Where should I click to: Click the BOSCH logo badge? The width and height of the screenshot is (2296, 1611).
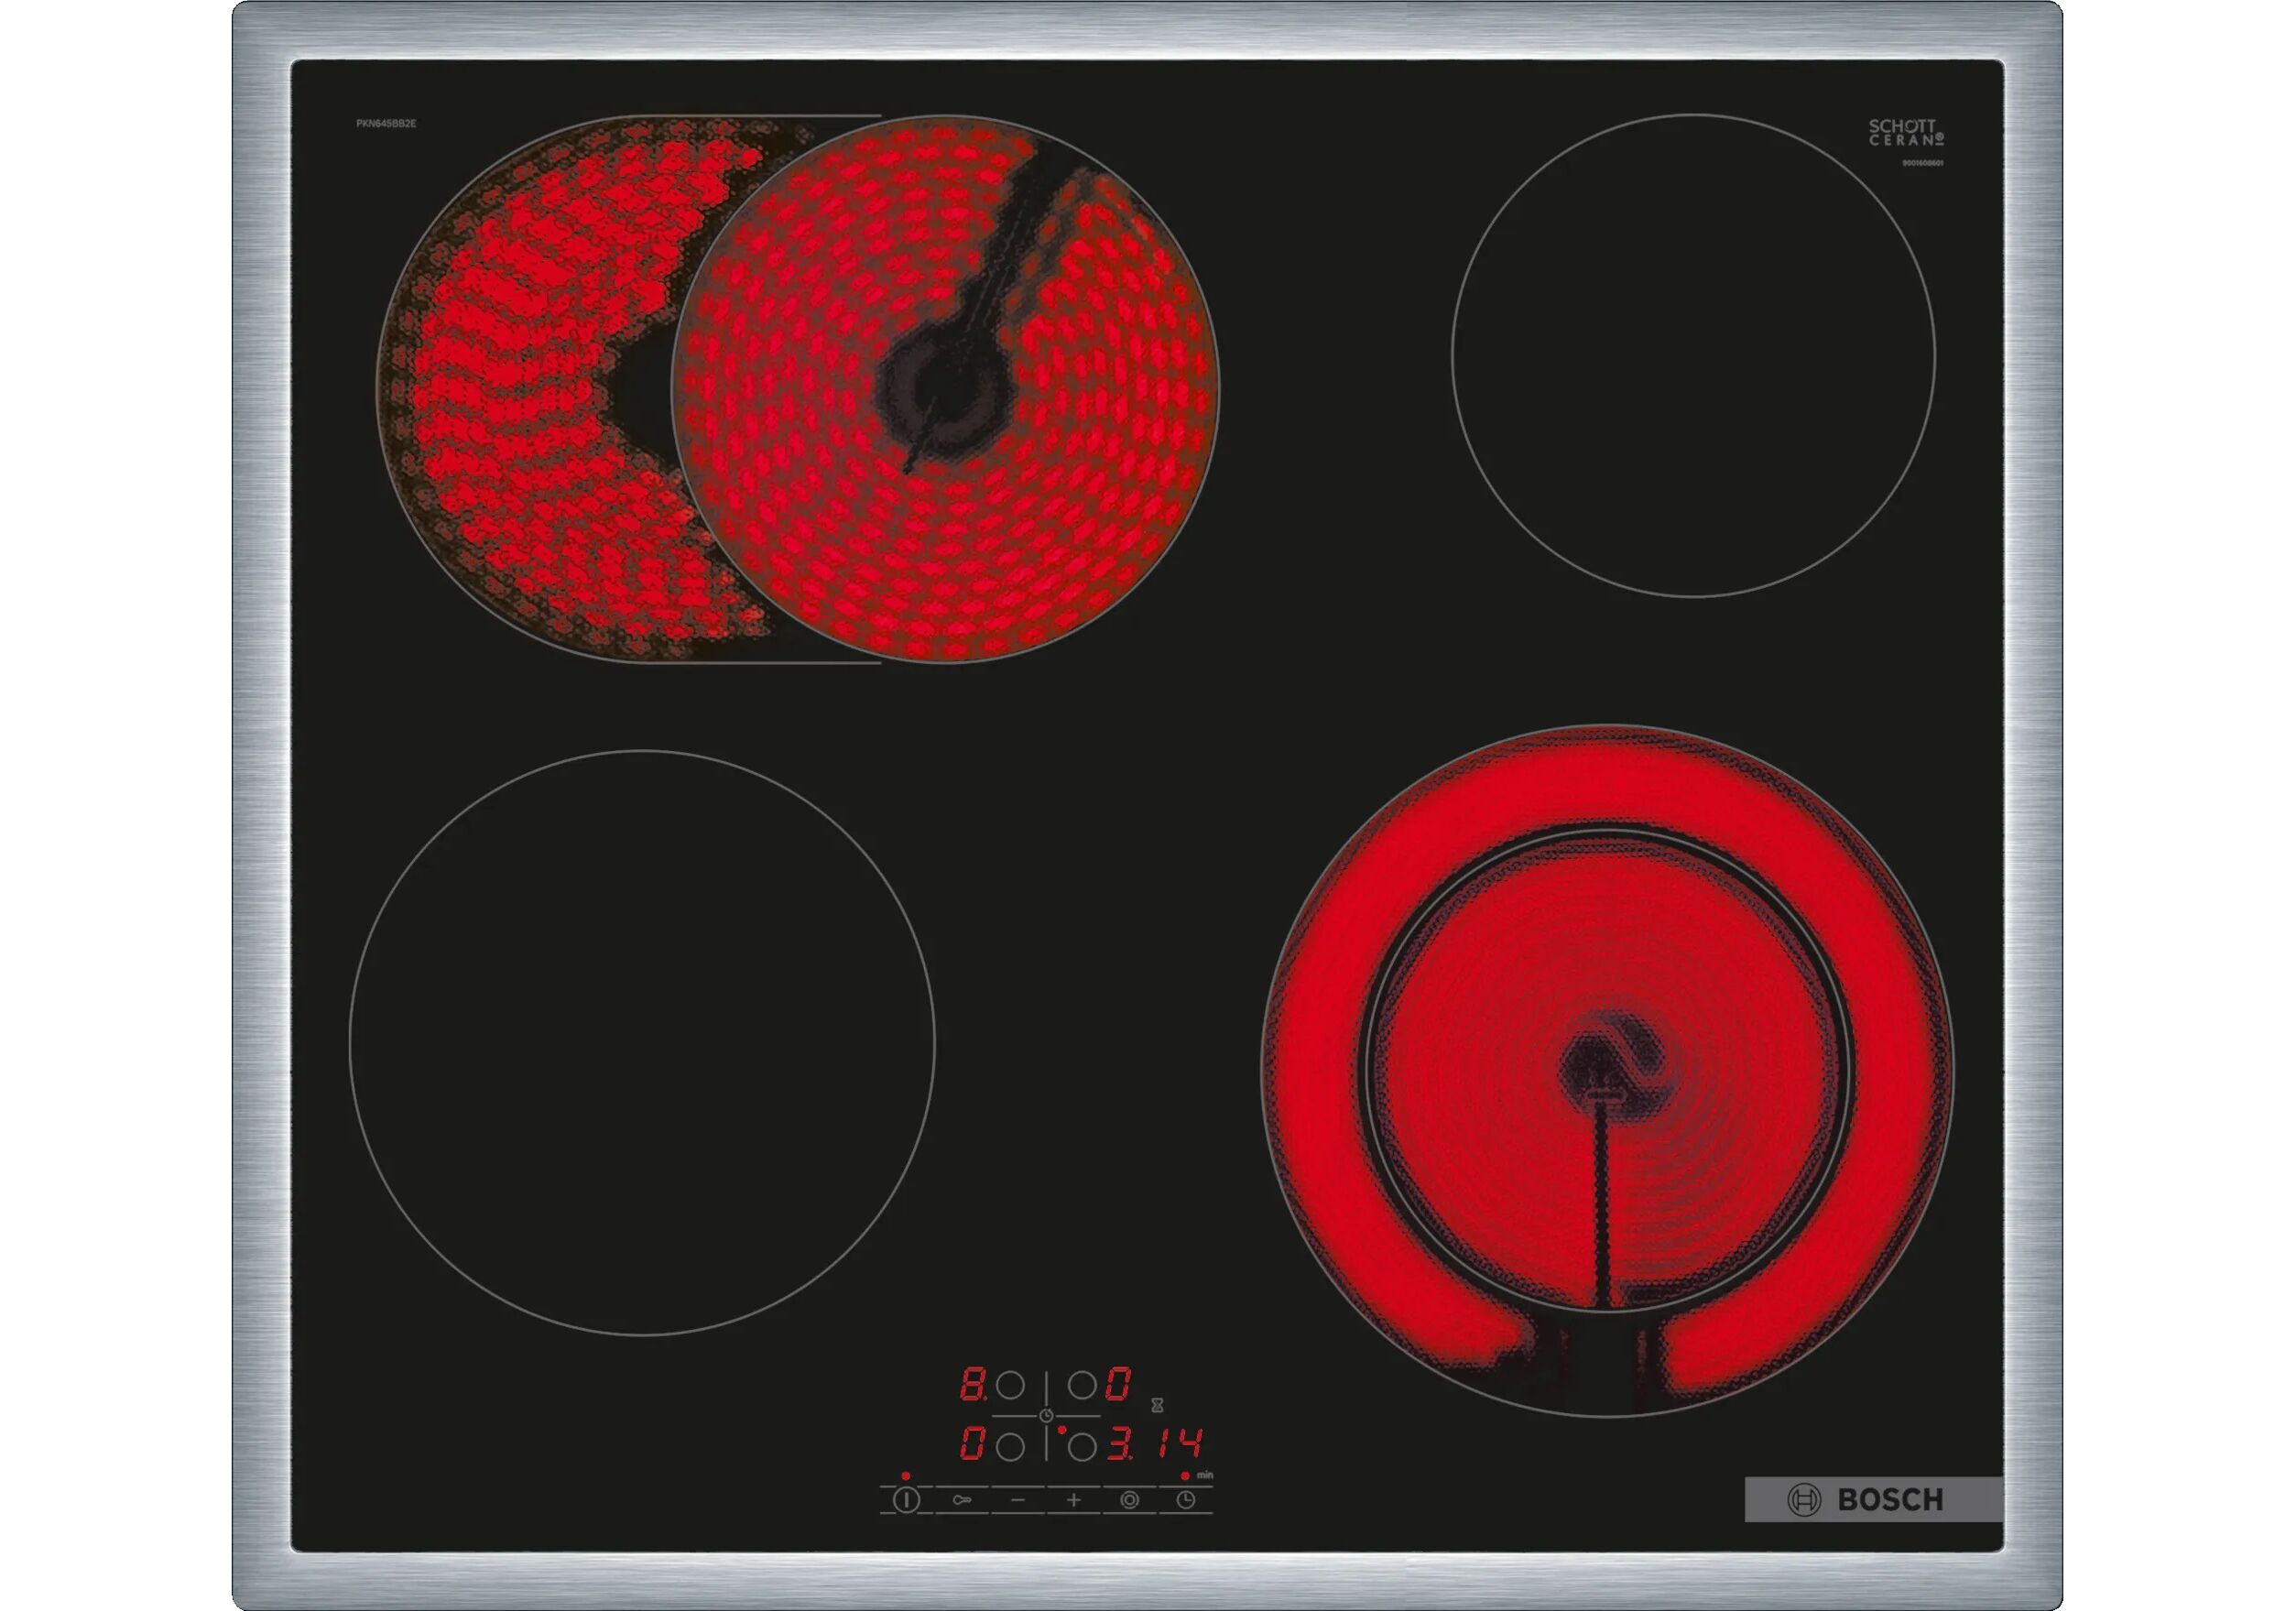point(1872,1499)
